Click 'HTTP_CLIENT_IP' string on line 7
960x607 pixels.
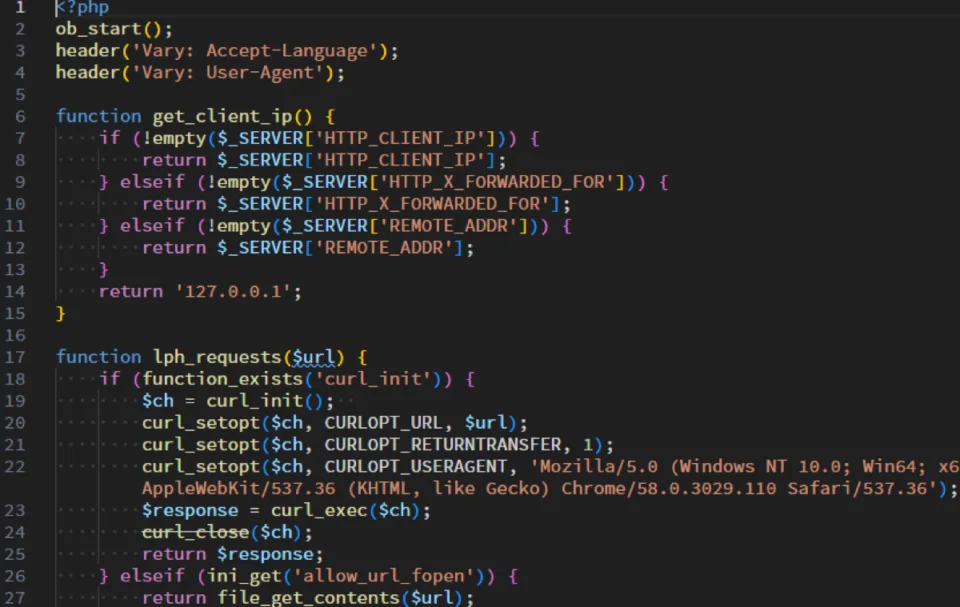pyautogui.click(x=405, y=138)
